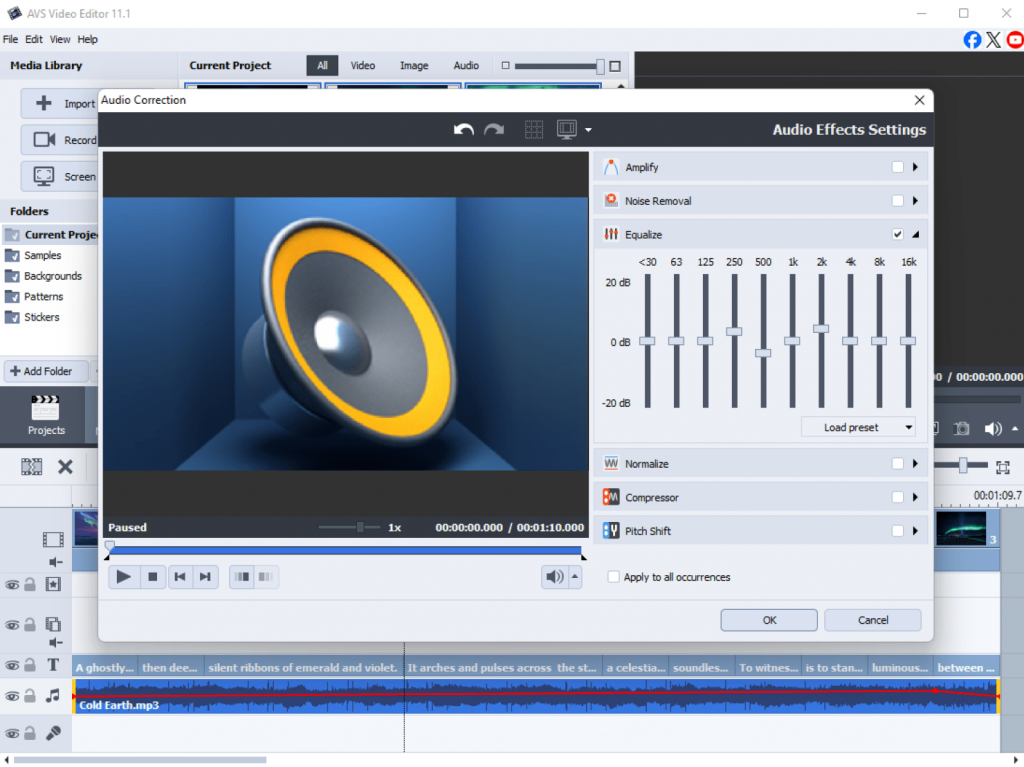The width and height of the screenshot is (1024, 767).
Task: Open the preview display mode icon
Action: click(x=567, y=130)
